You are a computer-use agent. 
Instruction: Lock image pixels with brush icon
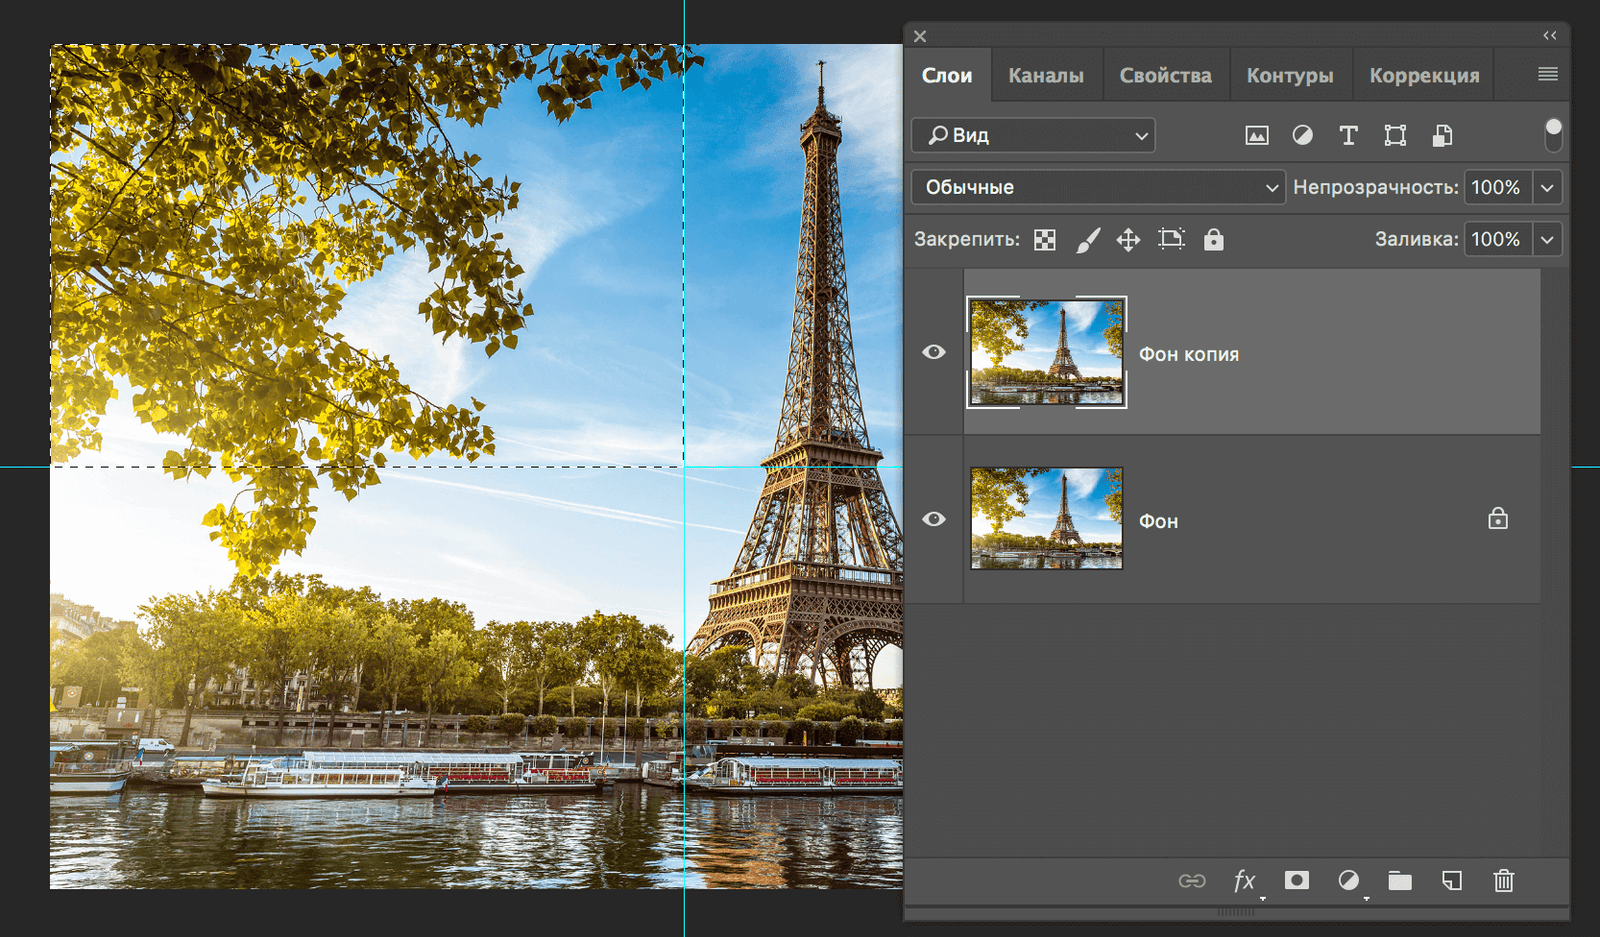click(1087, 240)
